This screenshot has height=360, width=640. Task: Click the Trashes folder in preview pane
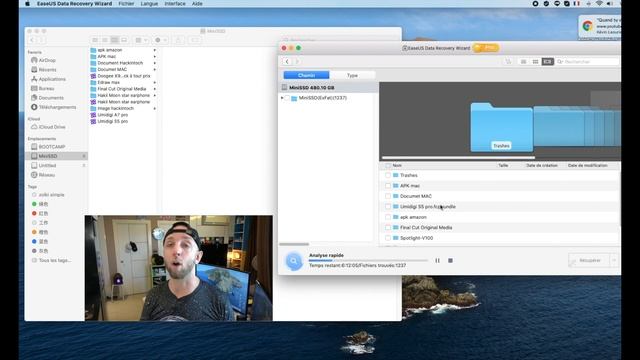[x=501, y=127]
